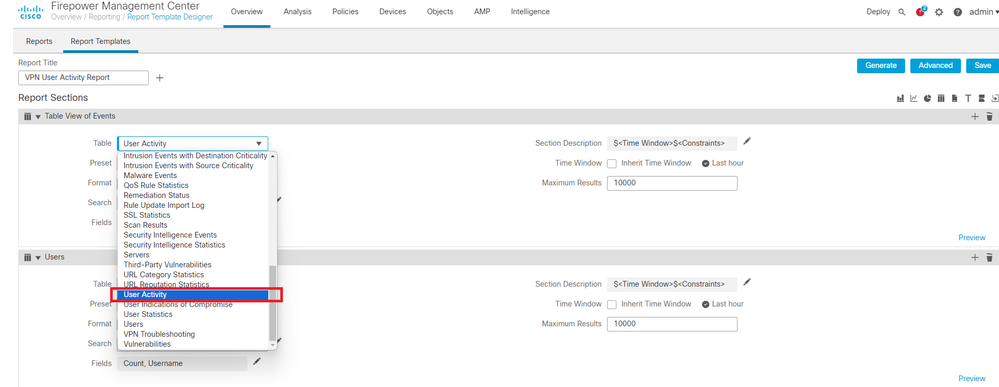This screenshot has height=387, width=999.
Task: Pick the down arrow of list scrollbar
Action: [273, 345]
